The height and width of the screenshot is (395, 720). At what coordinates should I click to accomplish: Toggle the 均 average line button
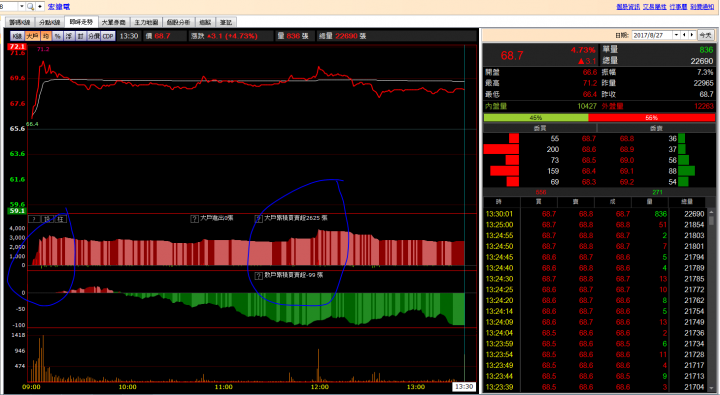(x=46, y=36)
